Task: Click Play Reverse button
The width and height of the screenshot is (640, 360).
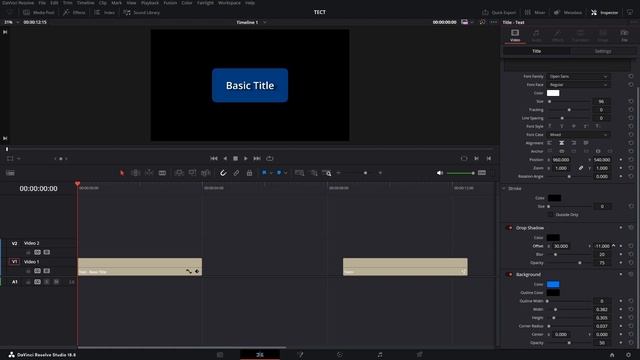Action: tap(225, 158)
